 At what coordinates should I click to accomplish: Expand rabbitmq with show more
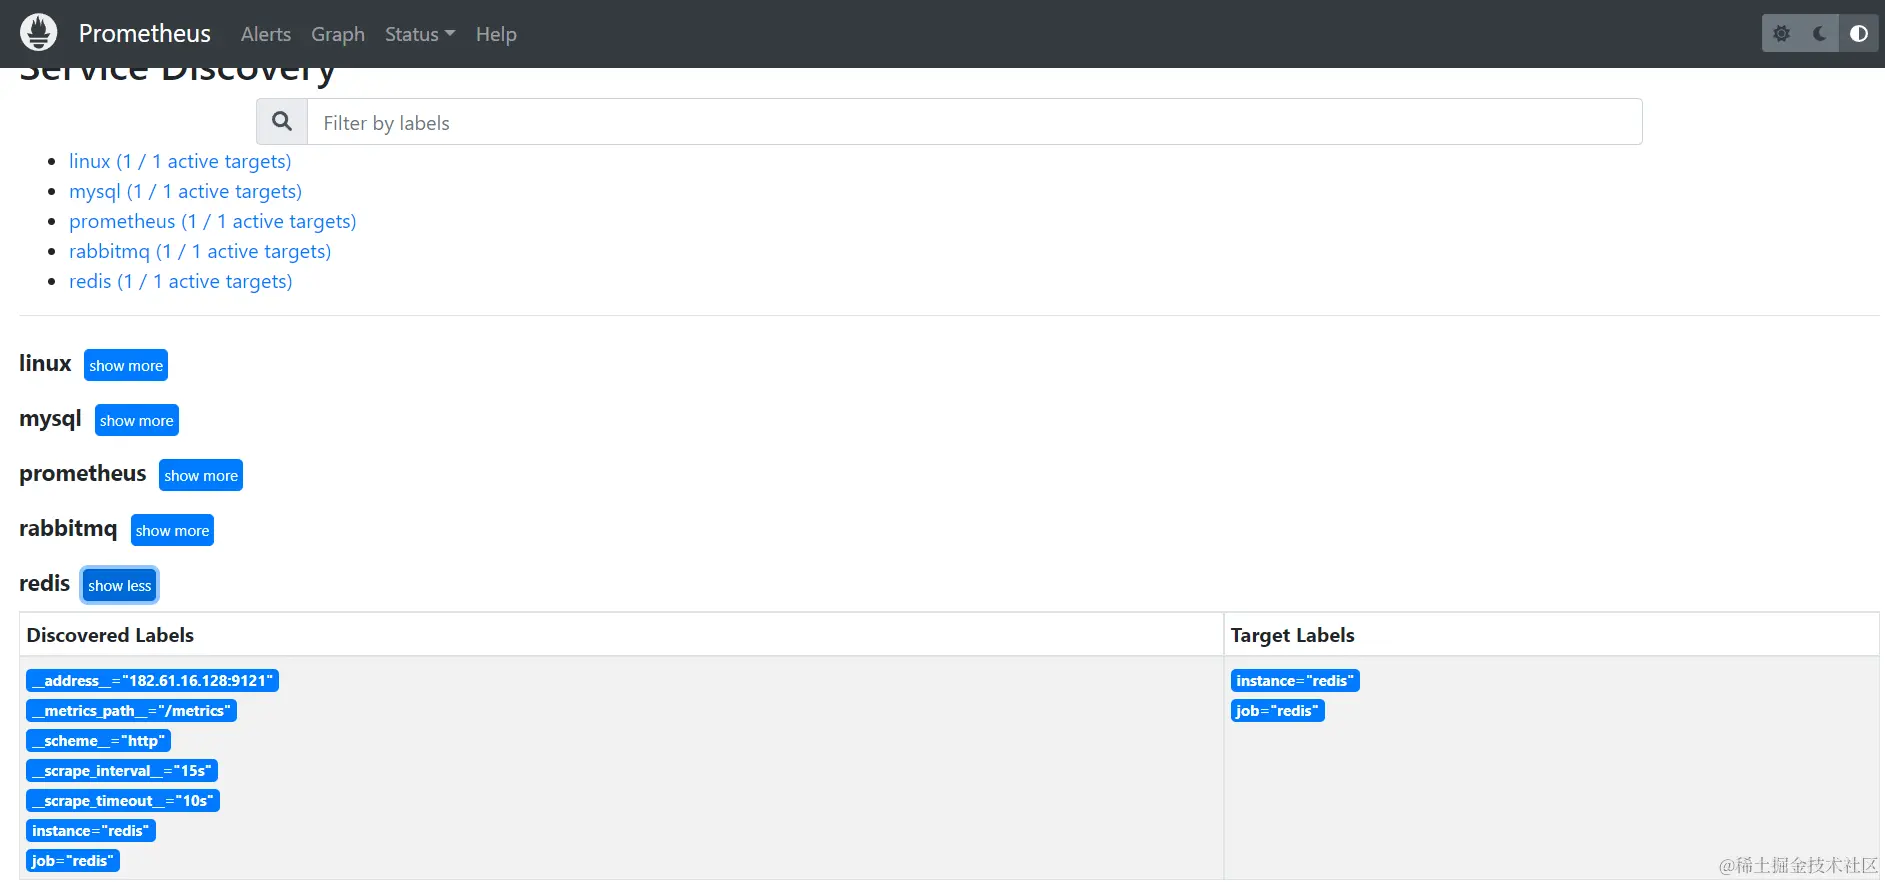coord(173,530)
